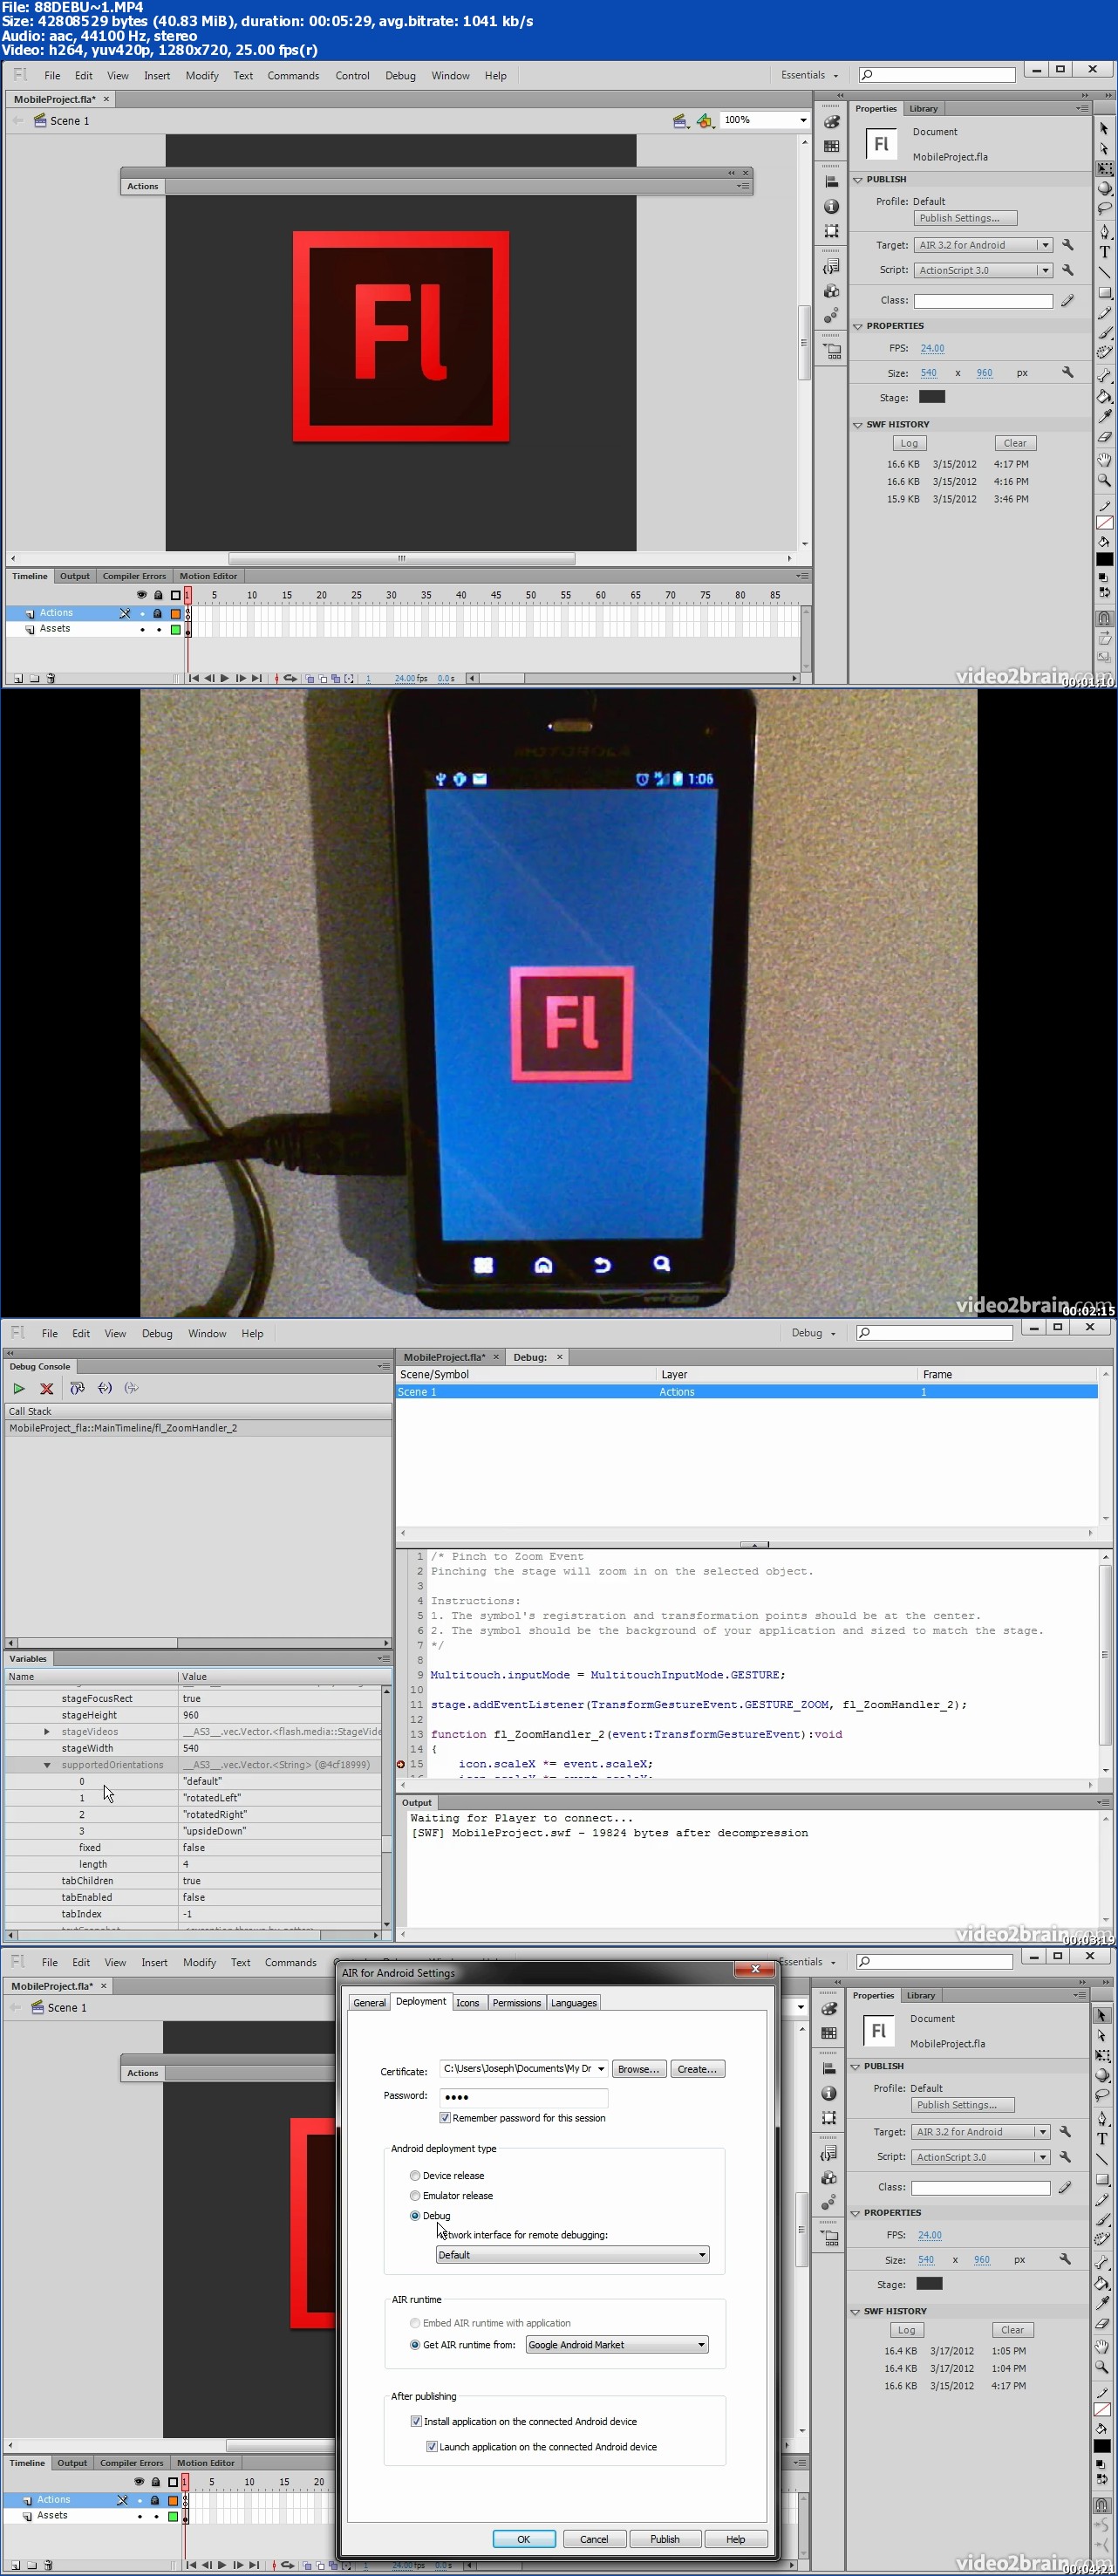Click the wrench icon next to Target in top window
Screen dimensions: 1118x2576
click(1067, 245)
